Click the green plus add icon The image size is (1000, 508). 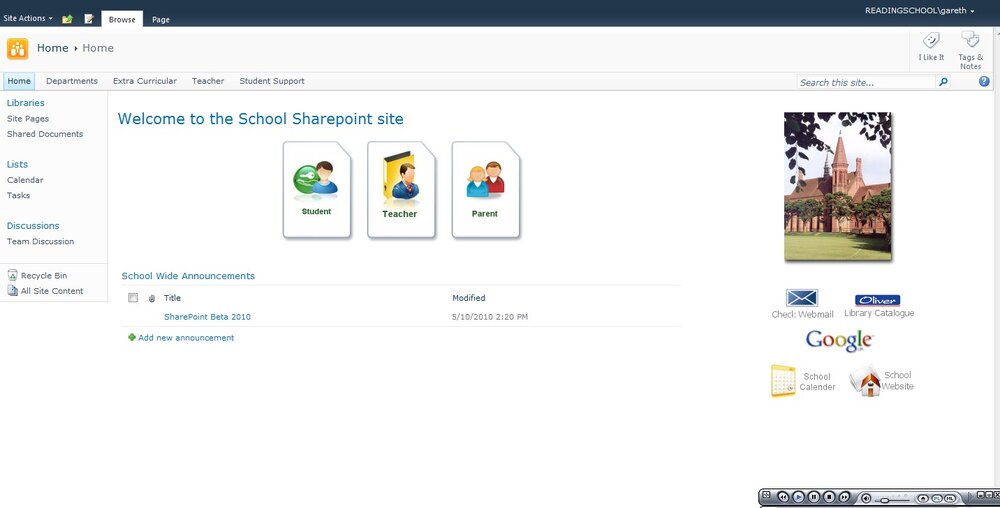pos(132,337)
